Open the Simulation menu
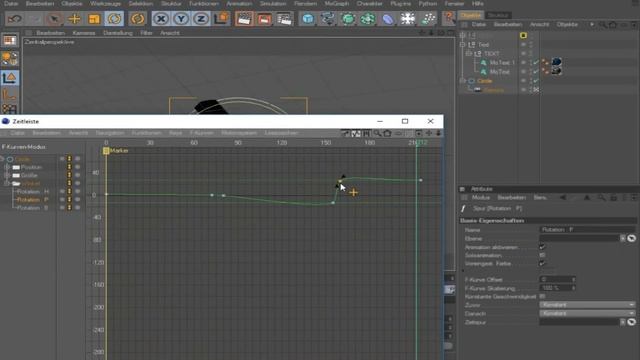 [273, 4]
